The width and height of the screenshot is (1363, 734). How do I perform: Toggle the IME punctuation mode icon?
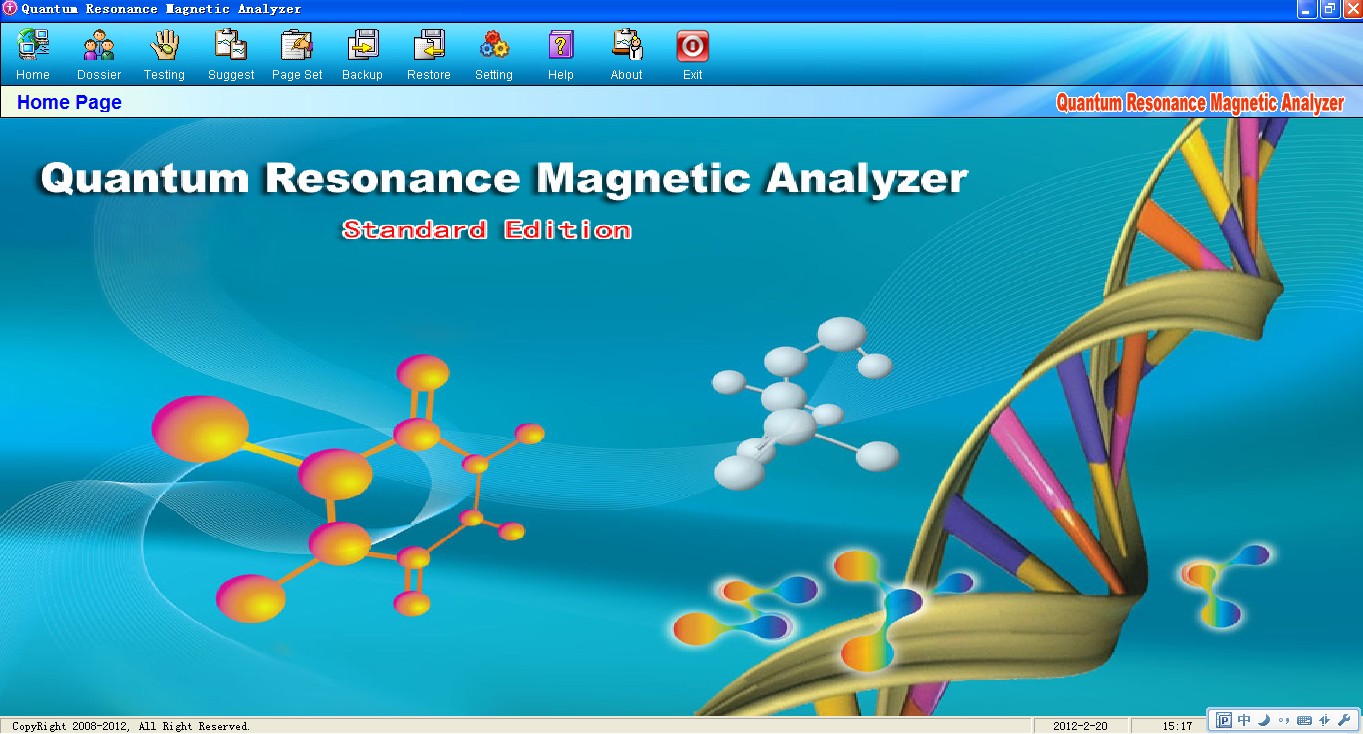click(1284, 720)
